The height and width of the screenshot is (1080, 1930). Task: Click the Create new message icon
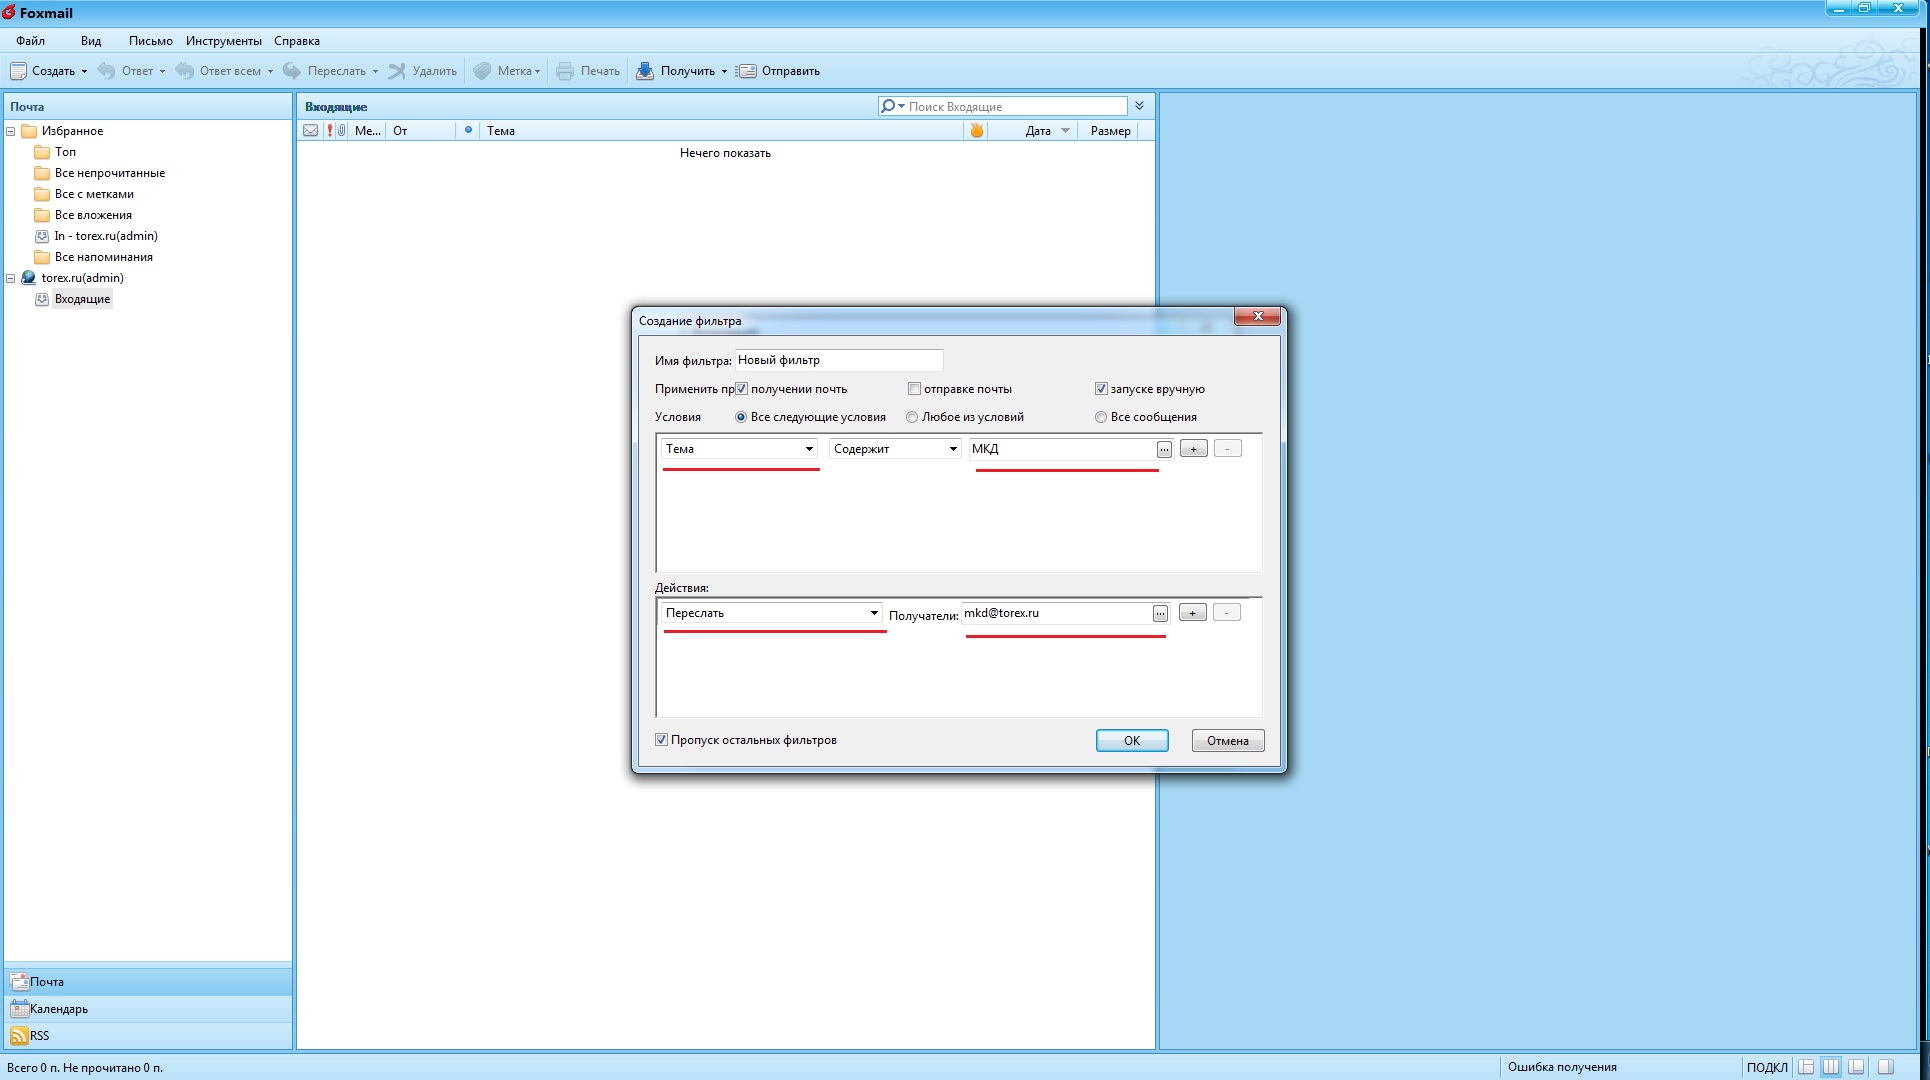pyautogui.click(x=18, y=71)
